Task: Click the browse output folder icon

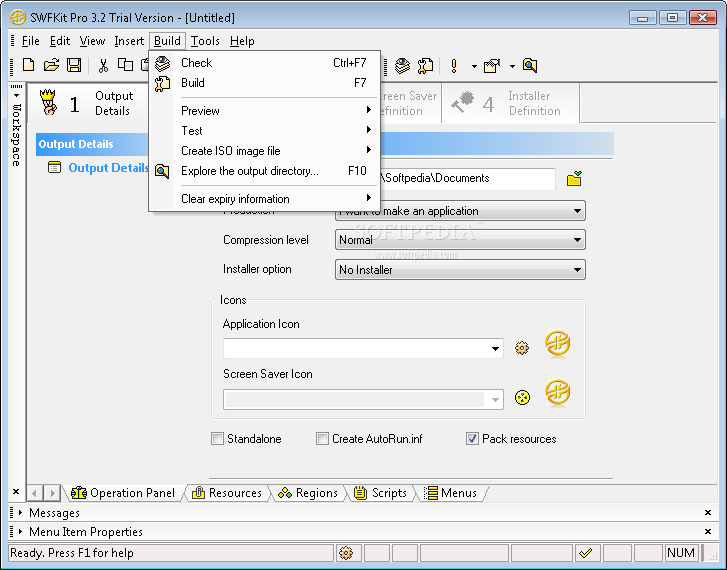Action: point(574,179)
